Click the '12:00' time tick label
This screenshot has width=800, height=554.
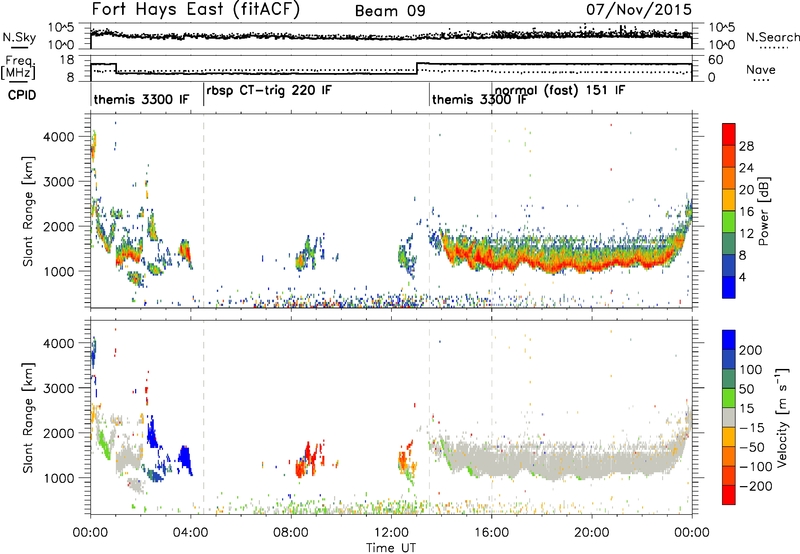[x=391, y=533]
